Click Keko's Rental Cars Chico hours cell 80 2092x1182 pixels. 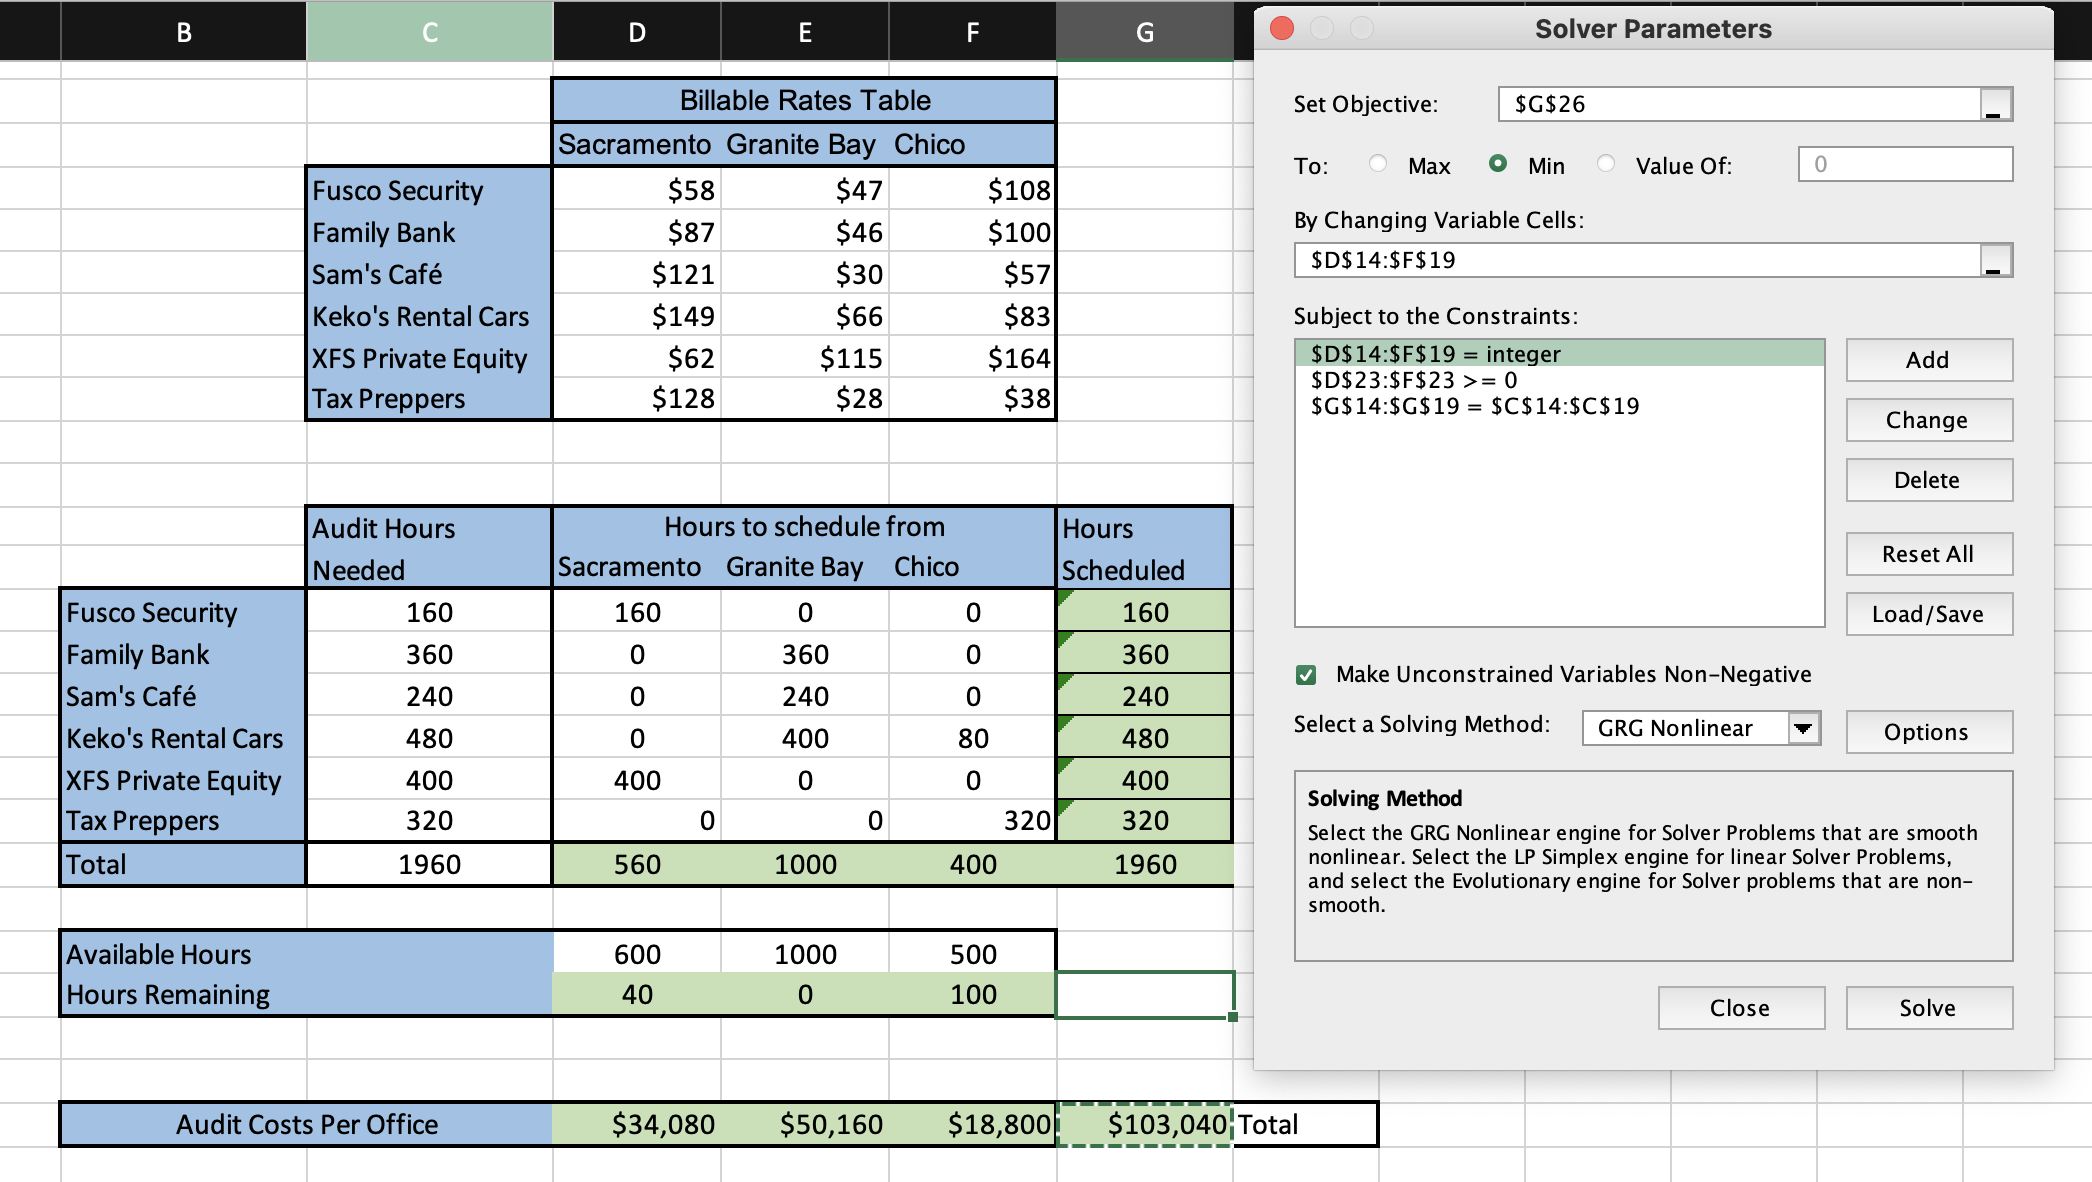pos(973,738)
